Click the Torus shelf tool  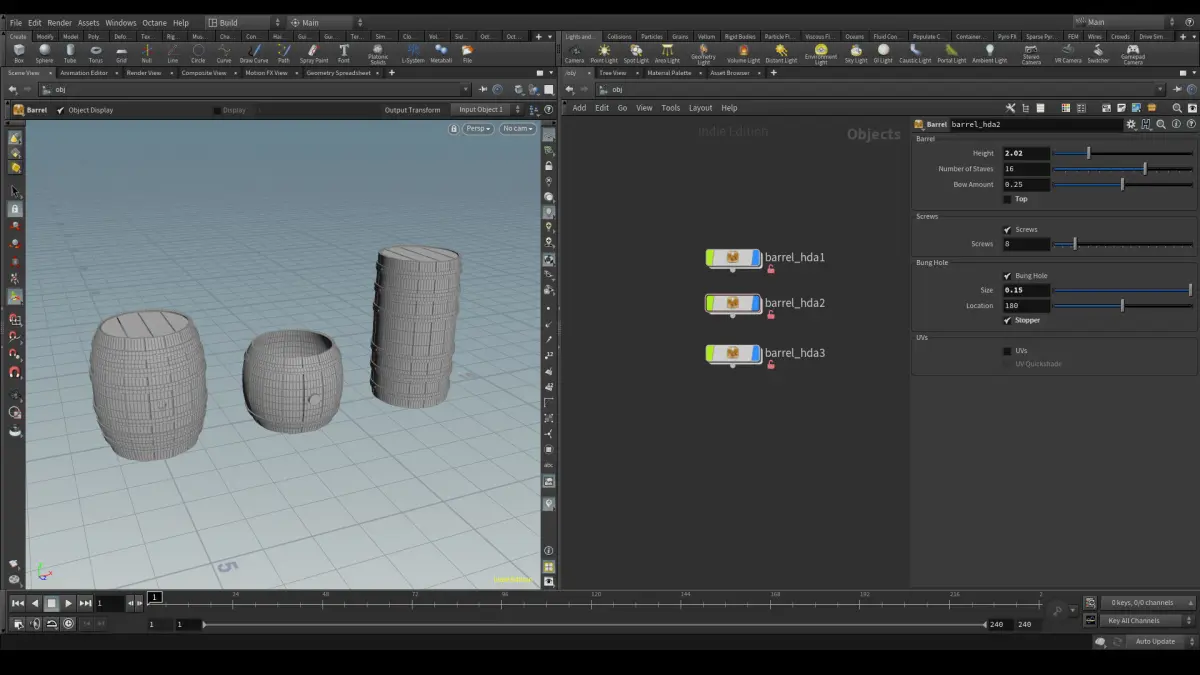96,53
